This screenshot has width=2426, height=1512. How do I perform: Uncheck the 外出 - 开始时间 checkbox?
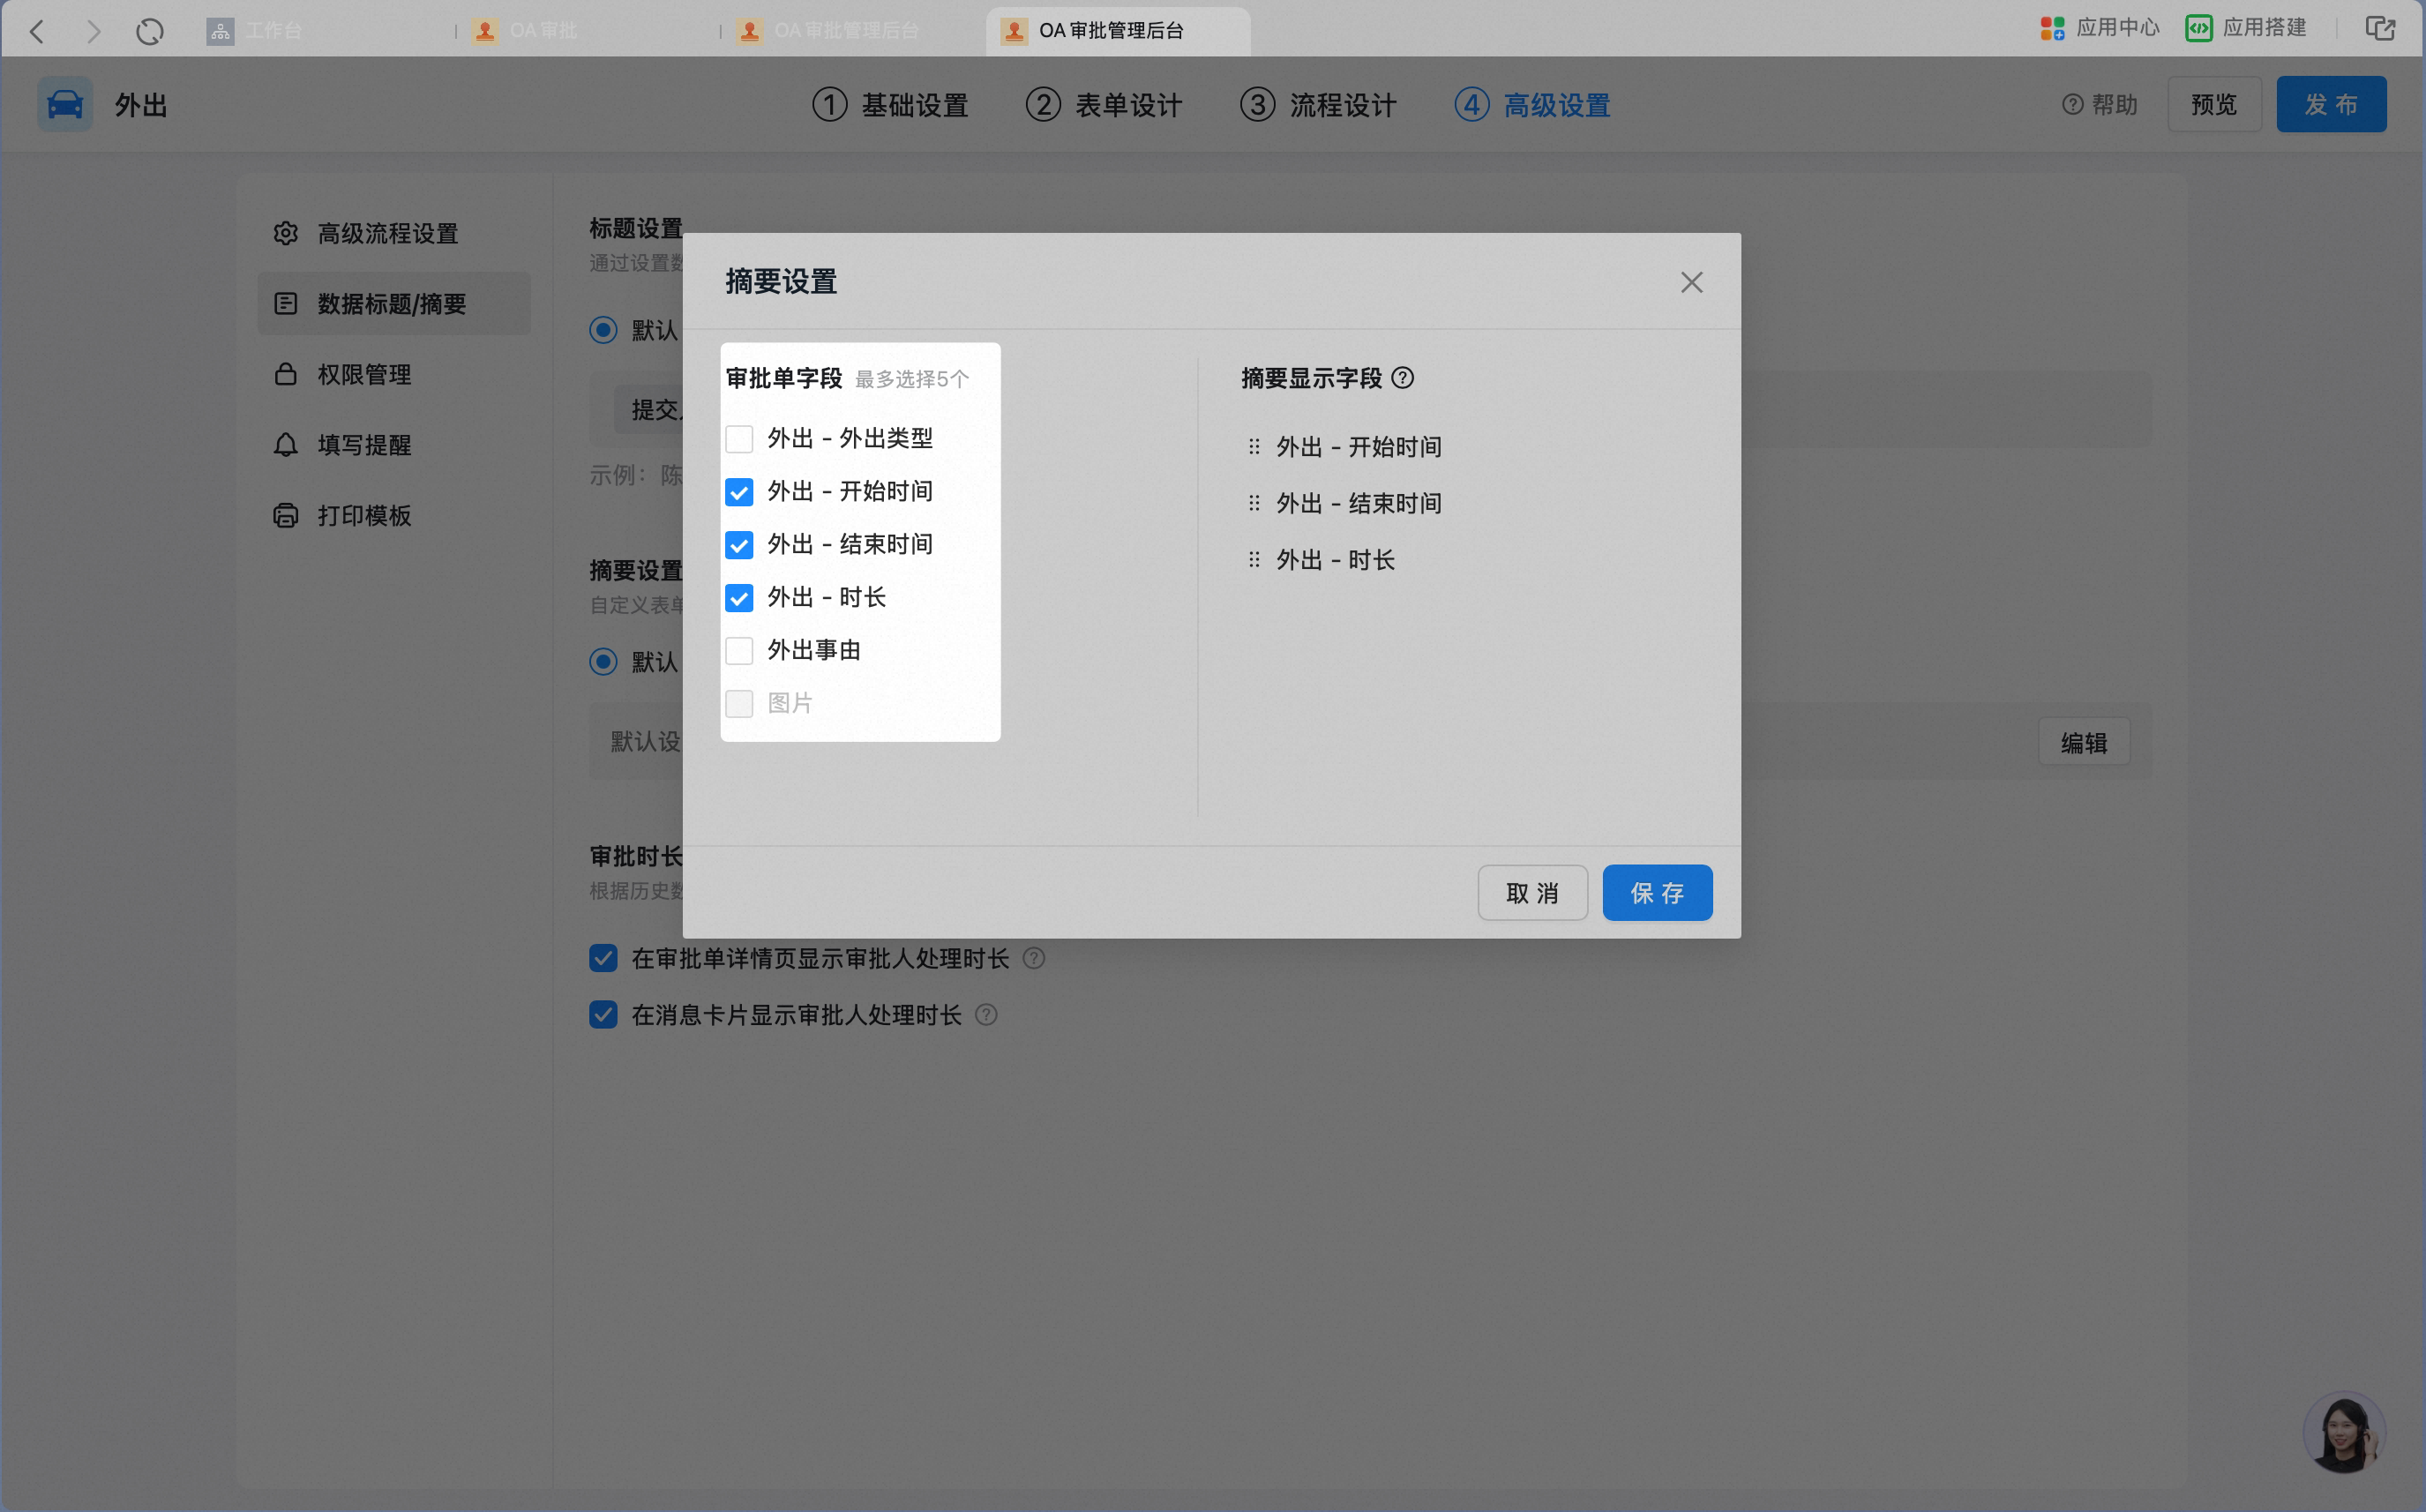tap(739, 492)
